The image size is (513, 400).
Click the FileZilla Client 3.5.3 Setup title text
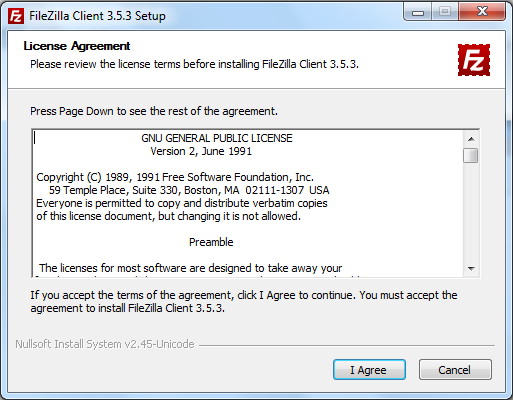pos(97,16)
